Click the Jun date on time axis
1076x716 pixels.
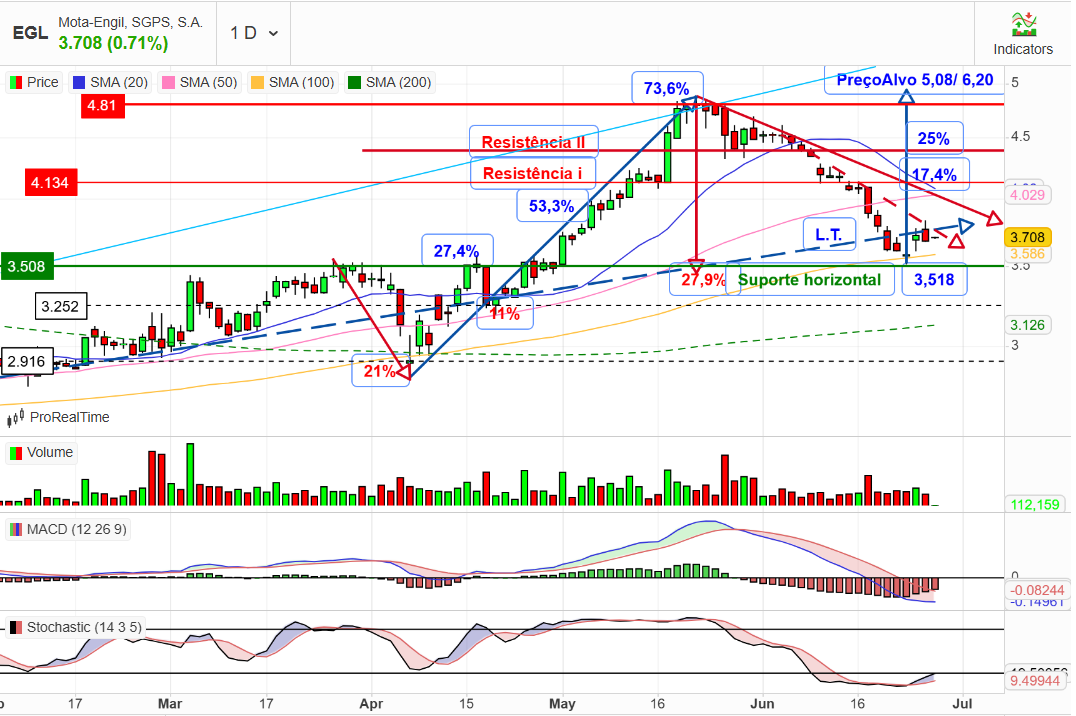762,704
